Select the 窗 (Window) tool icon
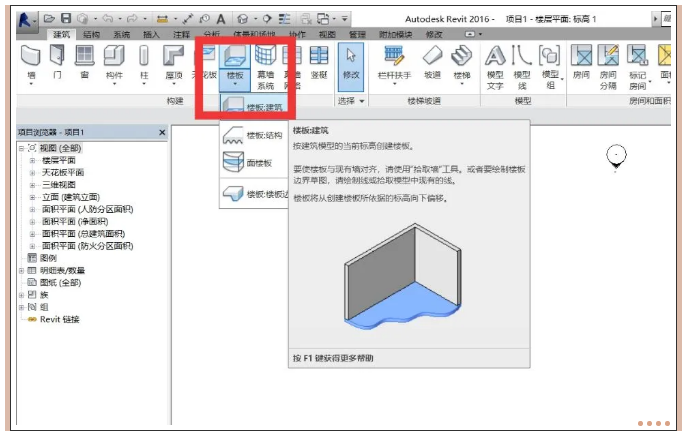Screen dimensions: 690x436 pos(84,56)
